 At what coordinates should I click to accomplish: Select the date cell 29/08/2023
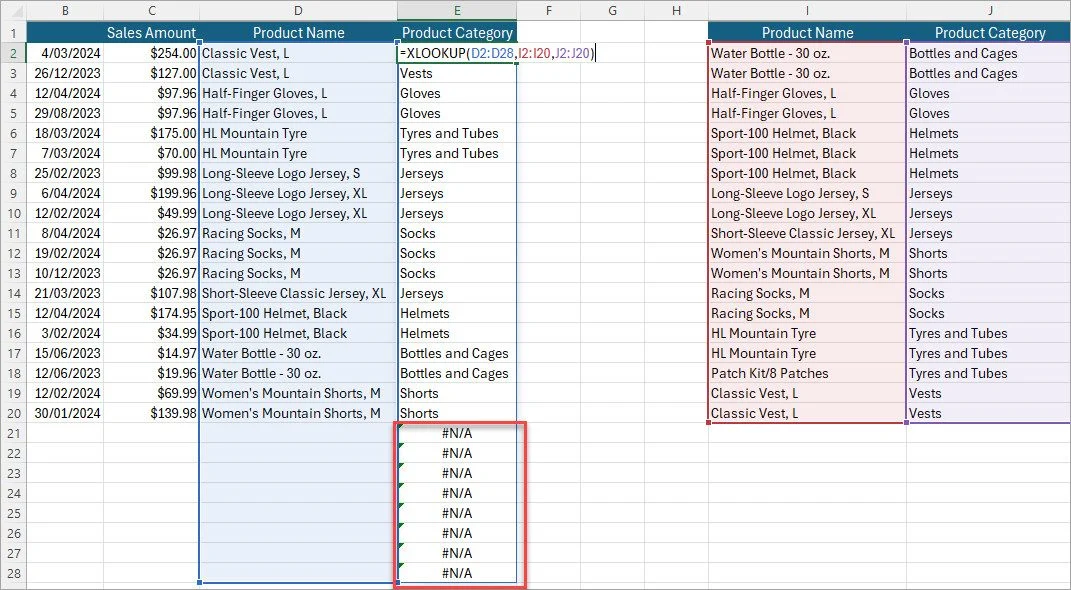point(65,113)
